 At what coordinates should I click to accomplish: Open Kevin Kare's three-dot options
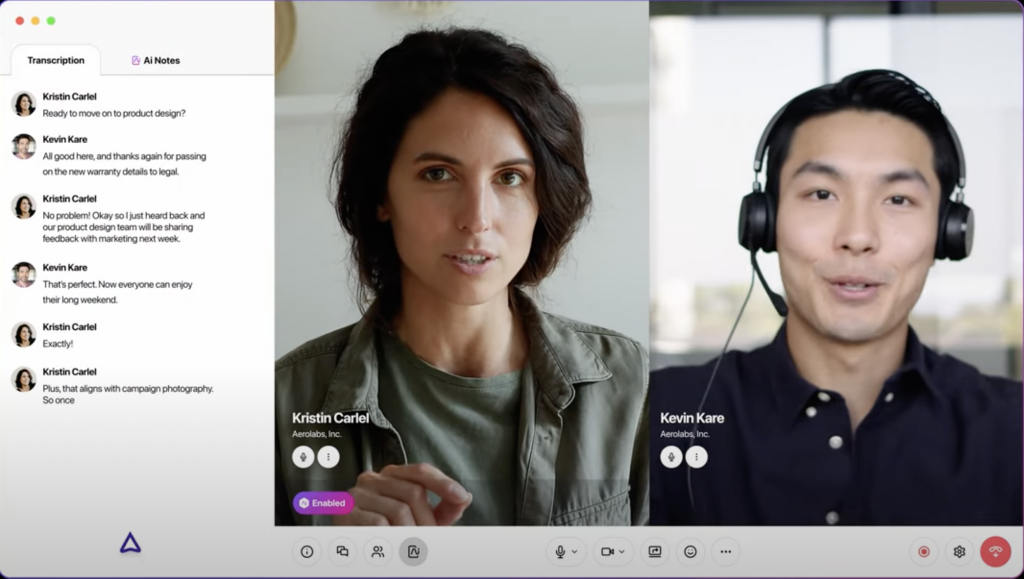(x=697, y=456)
